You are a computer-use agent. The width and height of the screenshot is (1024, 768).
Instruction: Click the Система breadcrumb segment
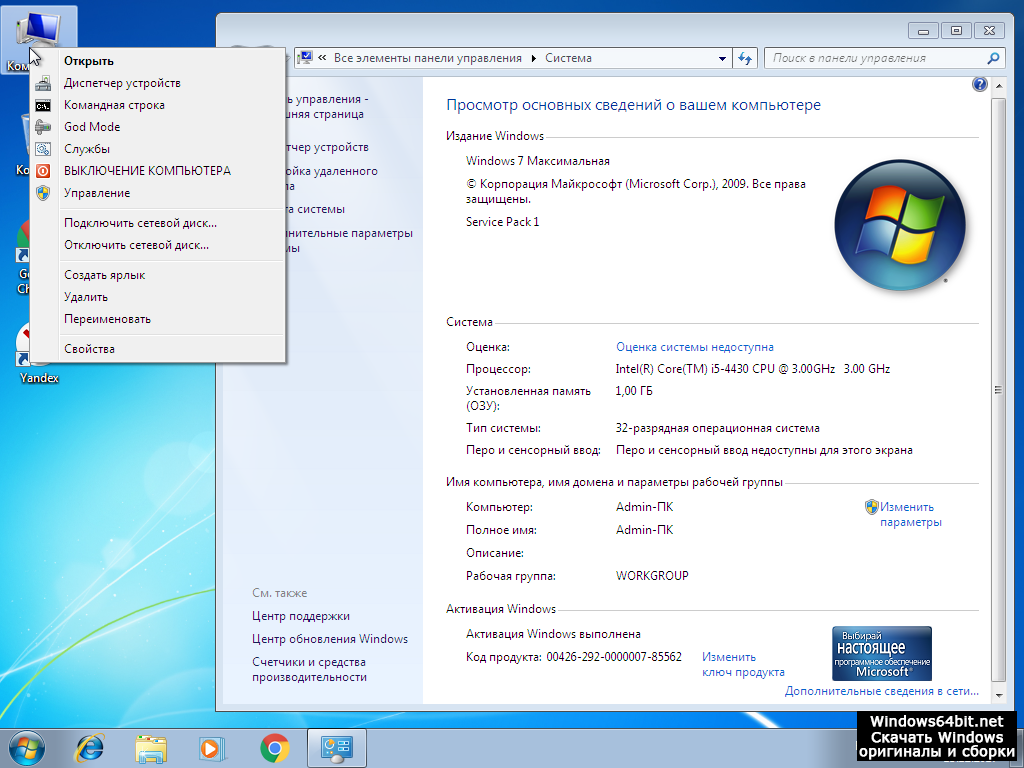click(x=568, y=58)
